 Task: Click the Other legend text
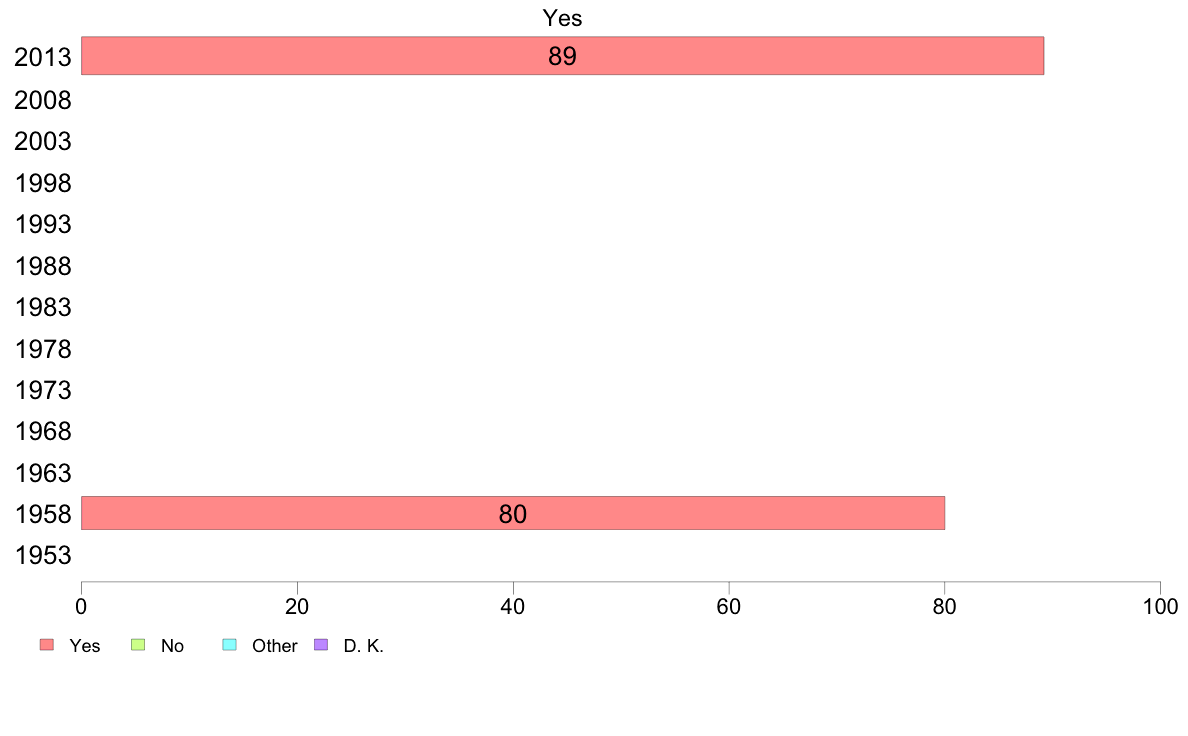tap(274, 646)
